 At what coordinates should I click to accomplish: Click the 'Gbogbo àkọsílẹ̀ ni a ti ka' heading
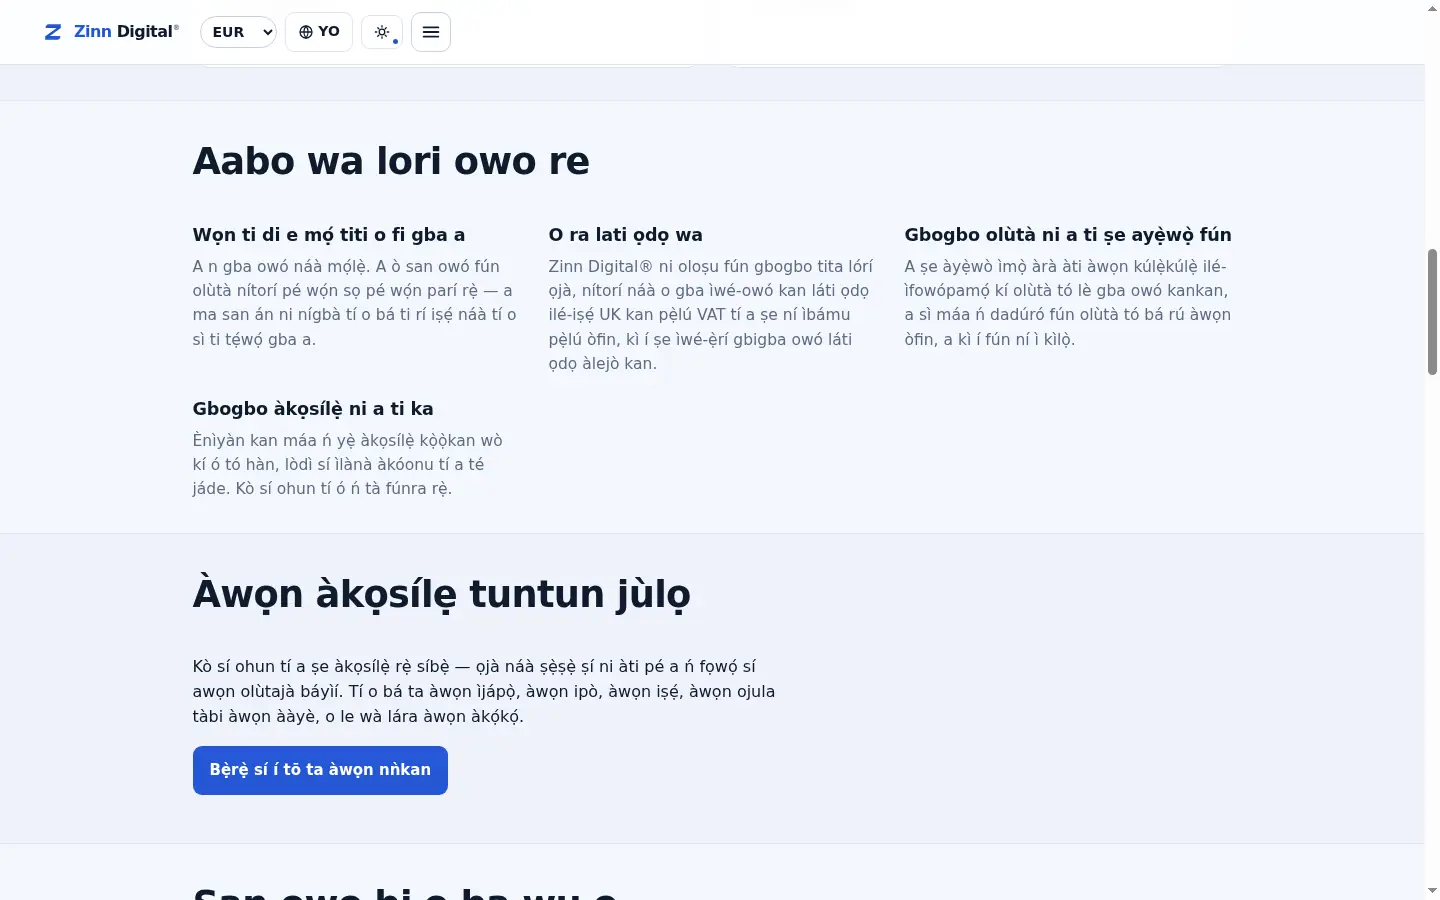click(313, 409)
